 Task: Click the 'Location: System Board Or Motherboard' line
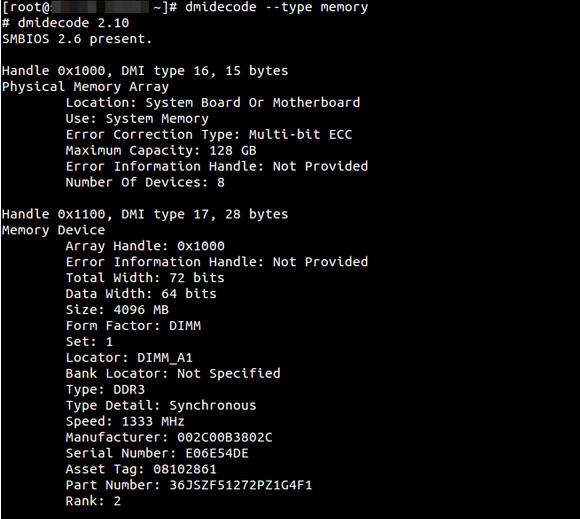[x=213, y=103]
